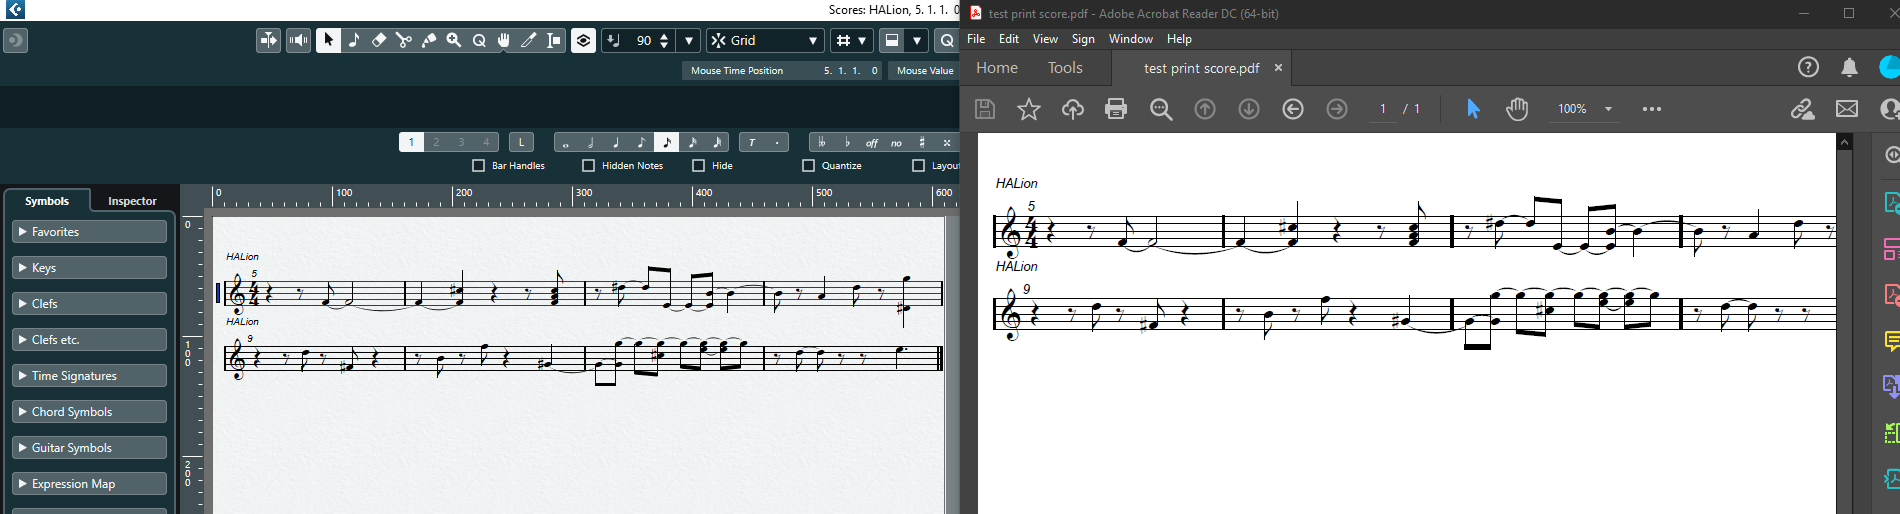The height and width of the screenshot is (514, 1900).
Task: Open the Acrobat Window menu
Action: coord(1131,39)
